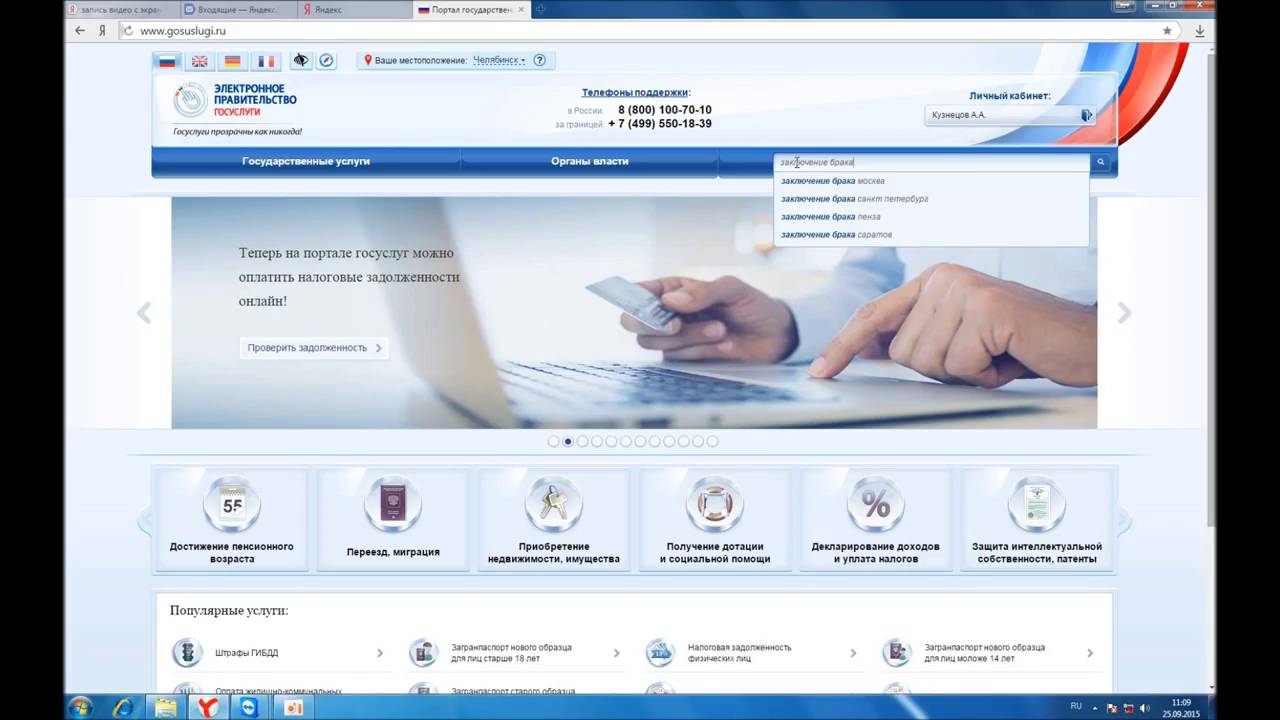Click the logout icon next to Кузнецов А.А.

[1086, 115]
